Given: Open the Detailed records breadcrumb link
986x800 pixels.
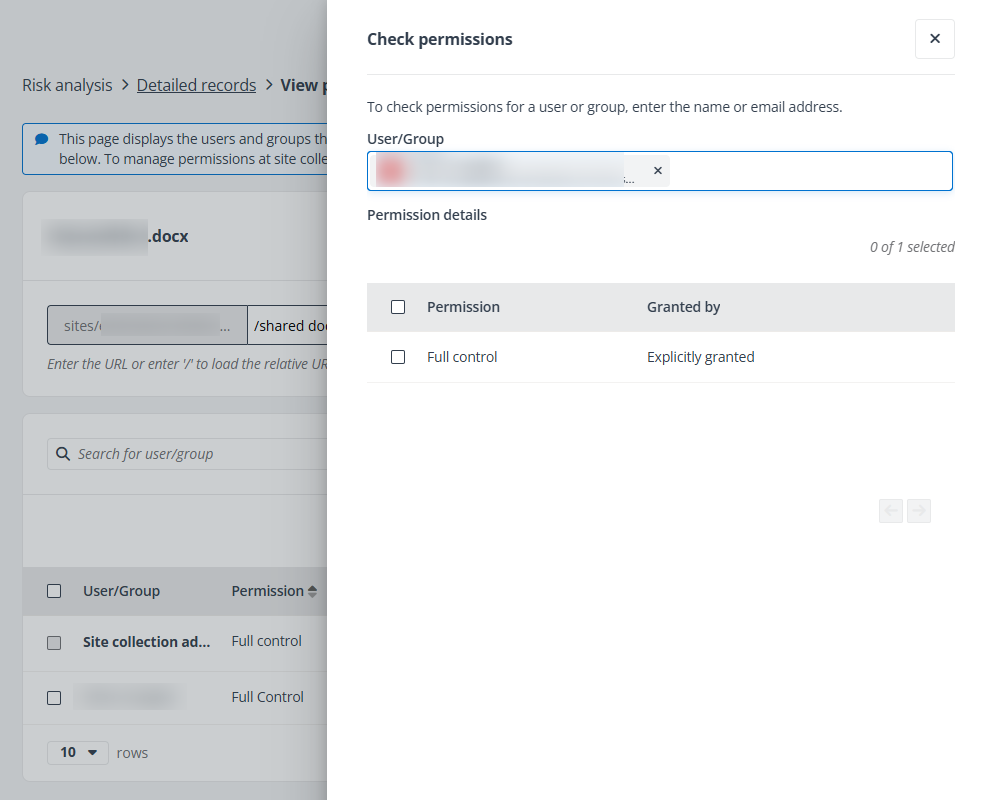Looking at the screenshot, I should coord(196,85).
